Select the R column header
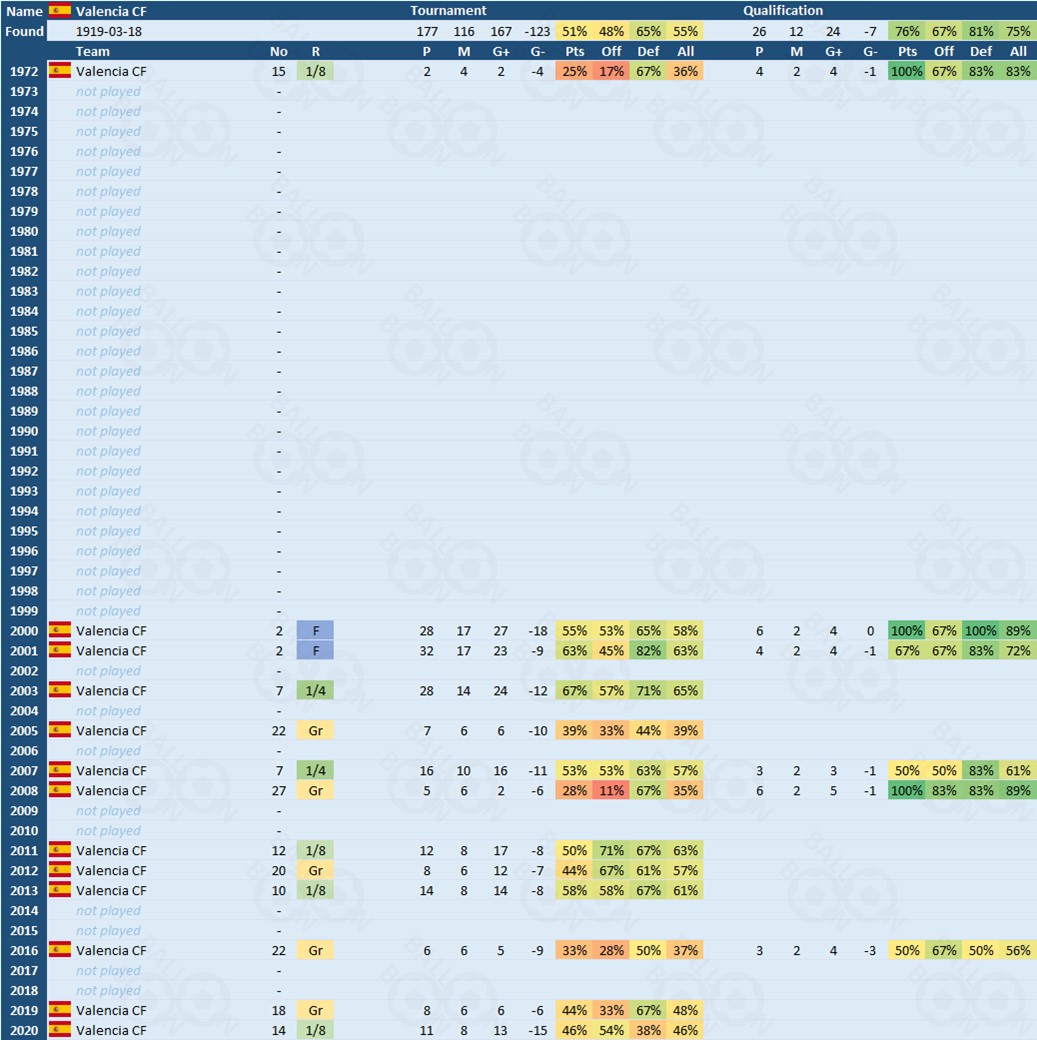 (315, 51)
